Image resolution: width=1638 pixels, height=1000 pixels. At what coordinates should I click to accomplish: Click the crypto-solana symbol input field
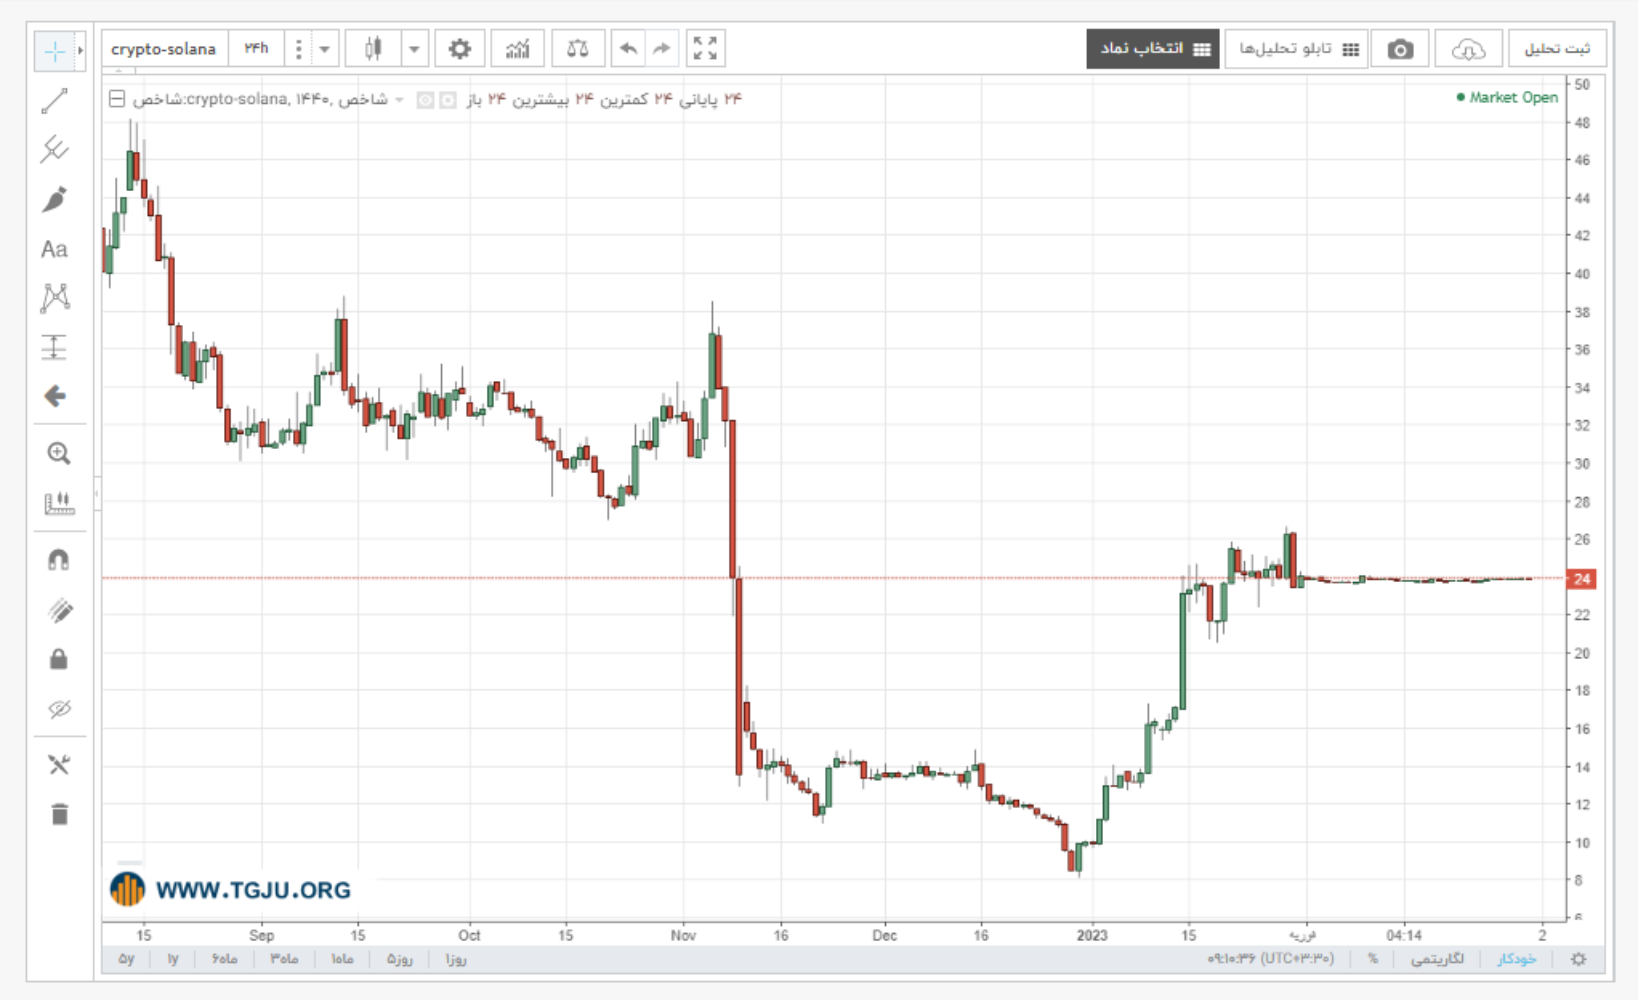(164, 49)
